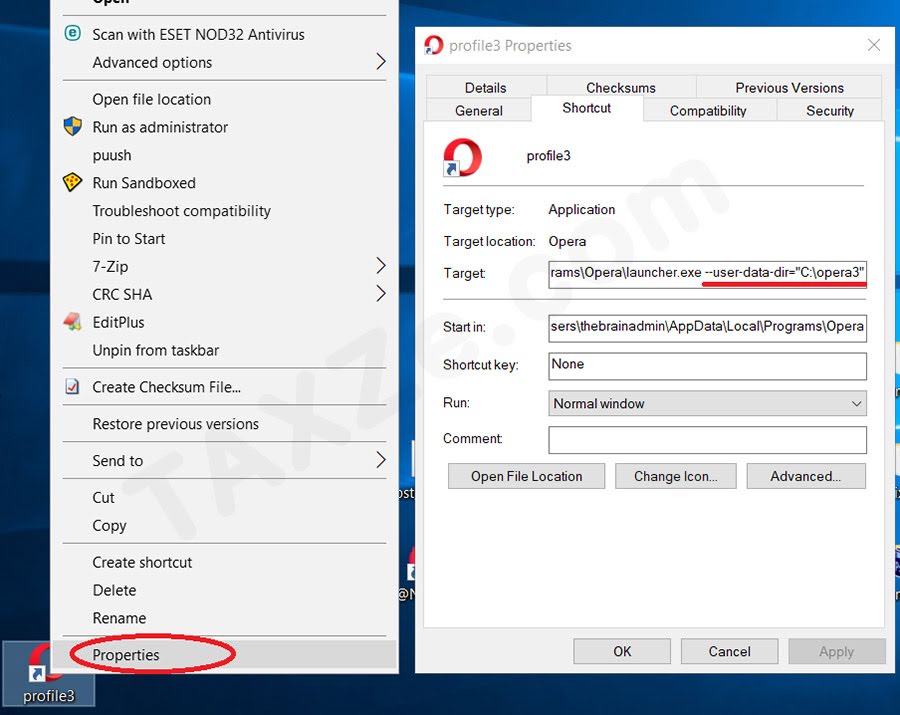
Task: Switch to the Compatibility tab
Action: (x=710, y=110)
